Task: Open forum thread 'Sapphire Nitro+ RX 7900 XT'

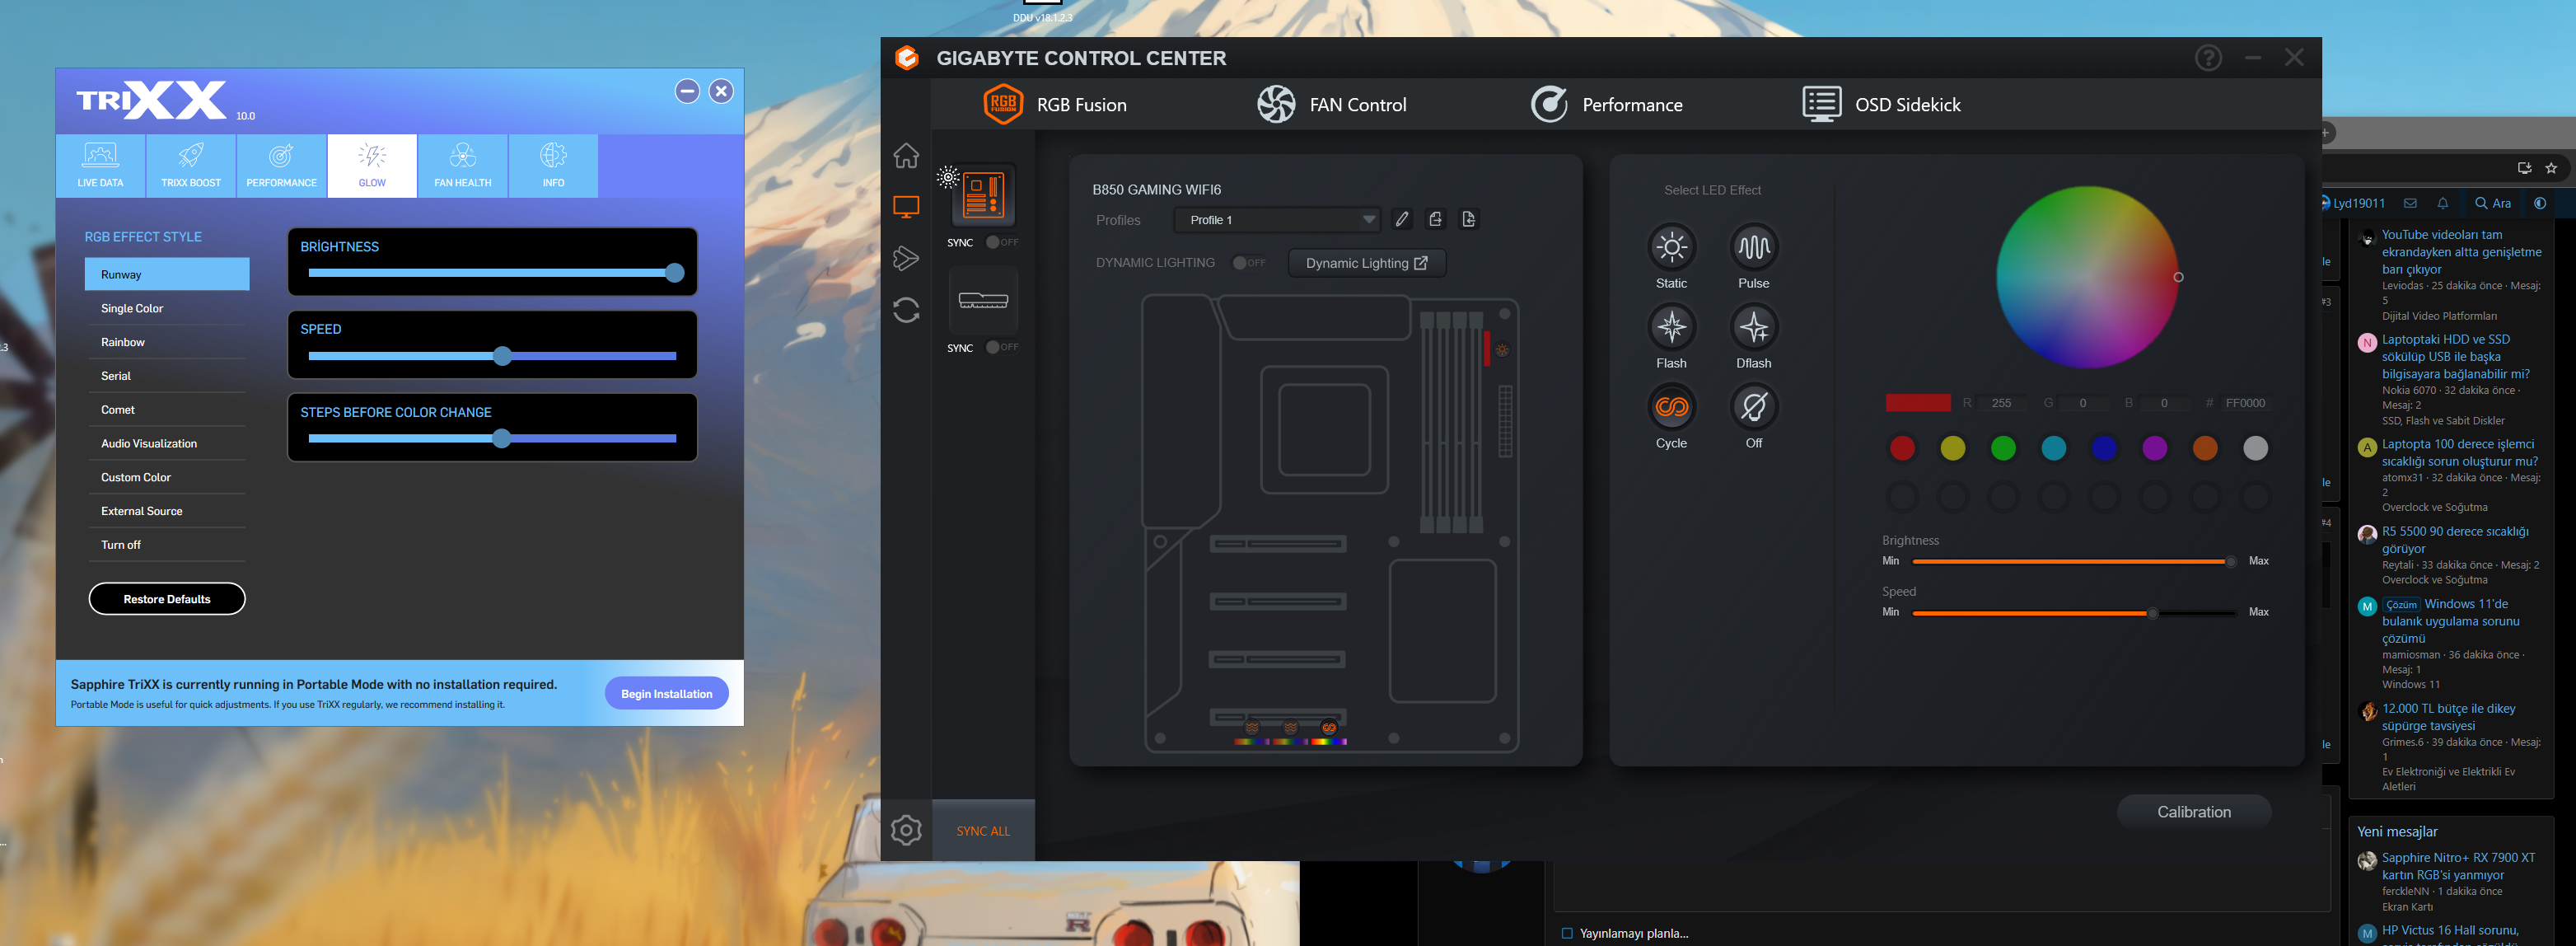Action: click(x=2458, y=866)
